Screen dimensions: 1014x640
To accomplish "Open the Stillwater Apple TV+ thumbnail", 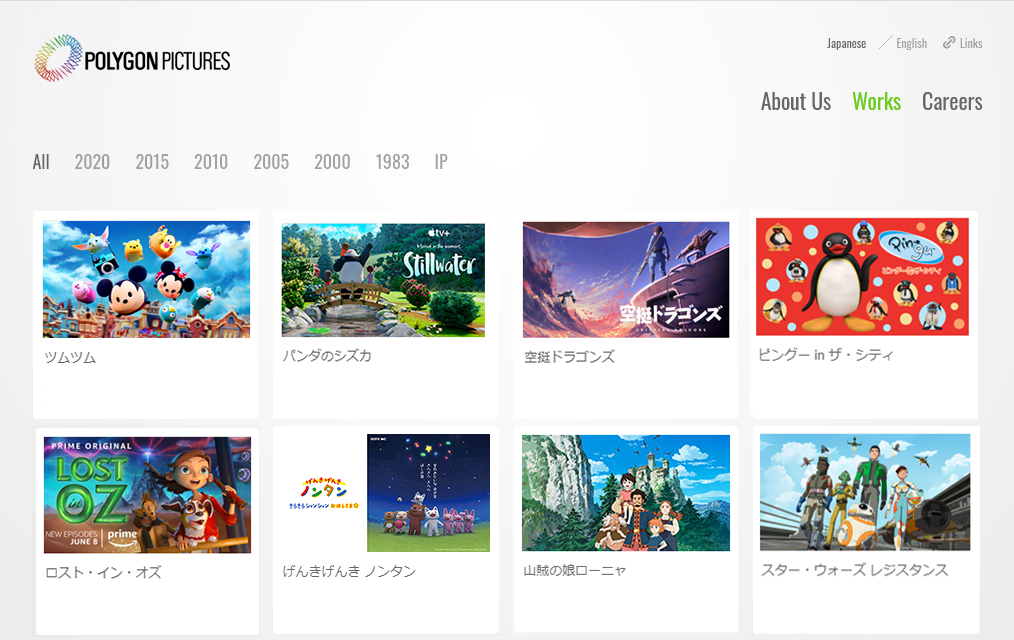I will click(x=383, y=280).
